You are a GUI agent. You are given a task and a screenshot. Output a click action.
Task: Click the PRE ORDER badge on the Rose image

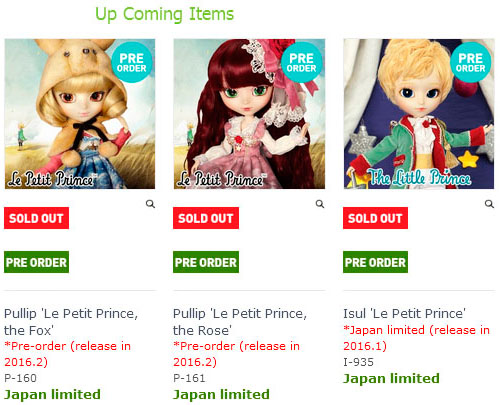coord(302,62)
